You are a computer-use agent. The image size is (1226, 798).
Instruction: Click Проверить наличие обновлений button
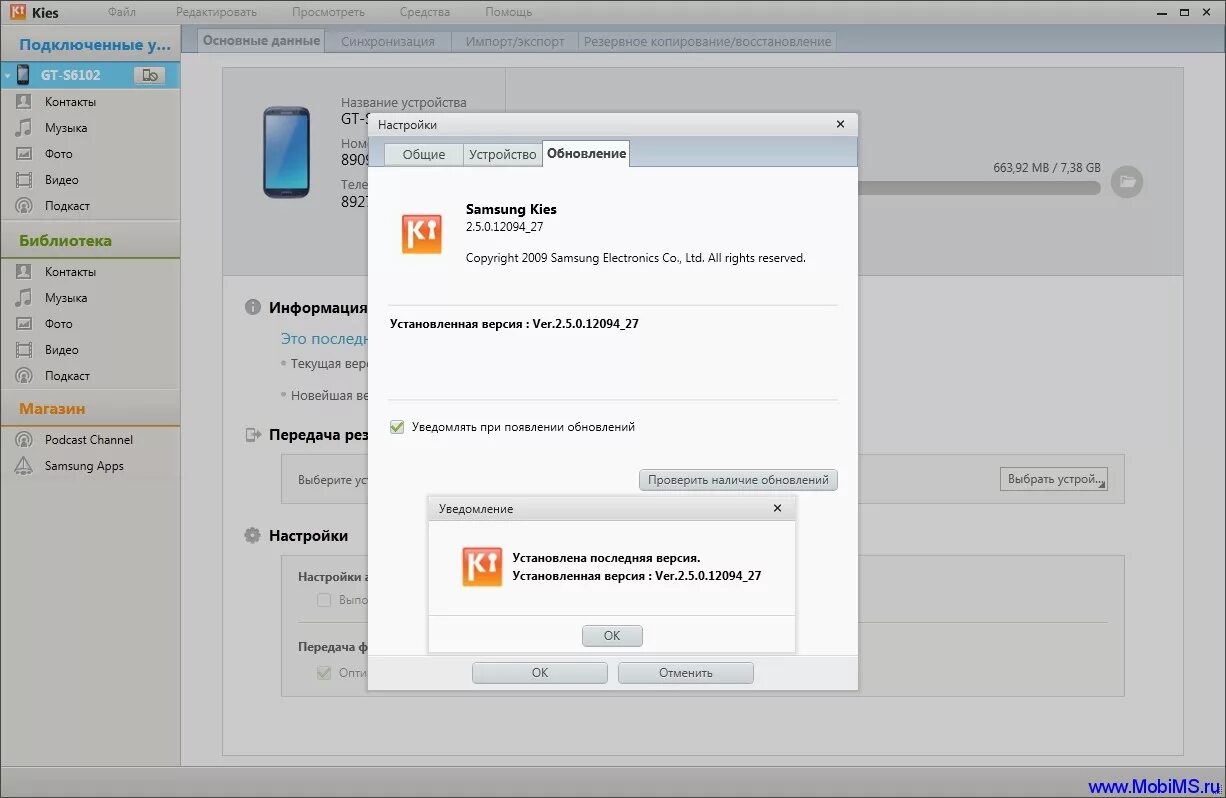coord(738,479)
